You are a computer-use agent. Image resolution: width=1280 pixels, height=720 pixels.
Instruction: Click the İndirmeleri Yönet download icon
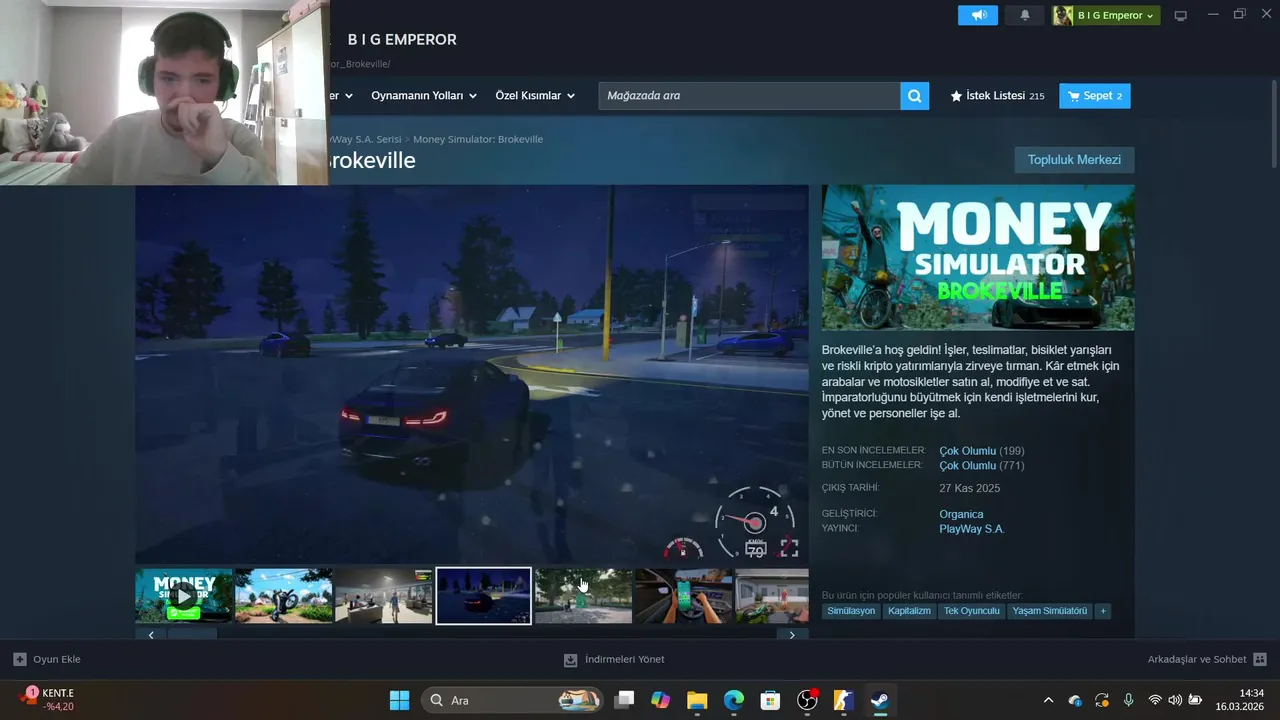(x=570, y=659)
